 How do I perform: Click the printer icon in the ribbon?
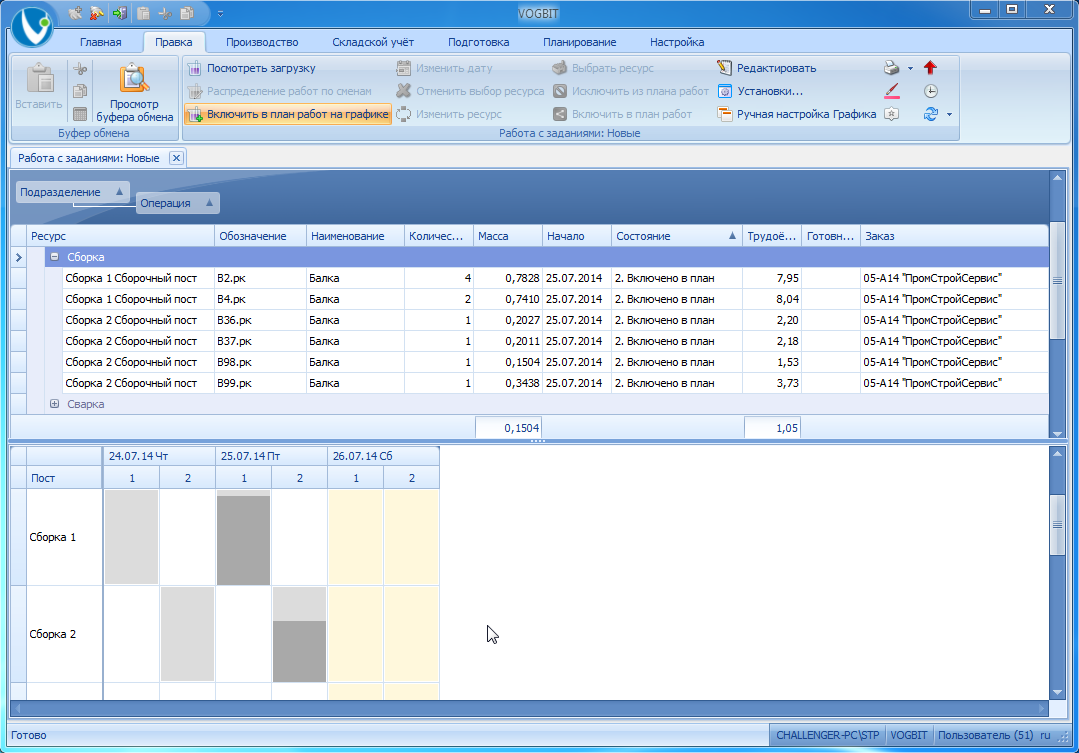(x=892, y=67)
